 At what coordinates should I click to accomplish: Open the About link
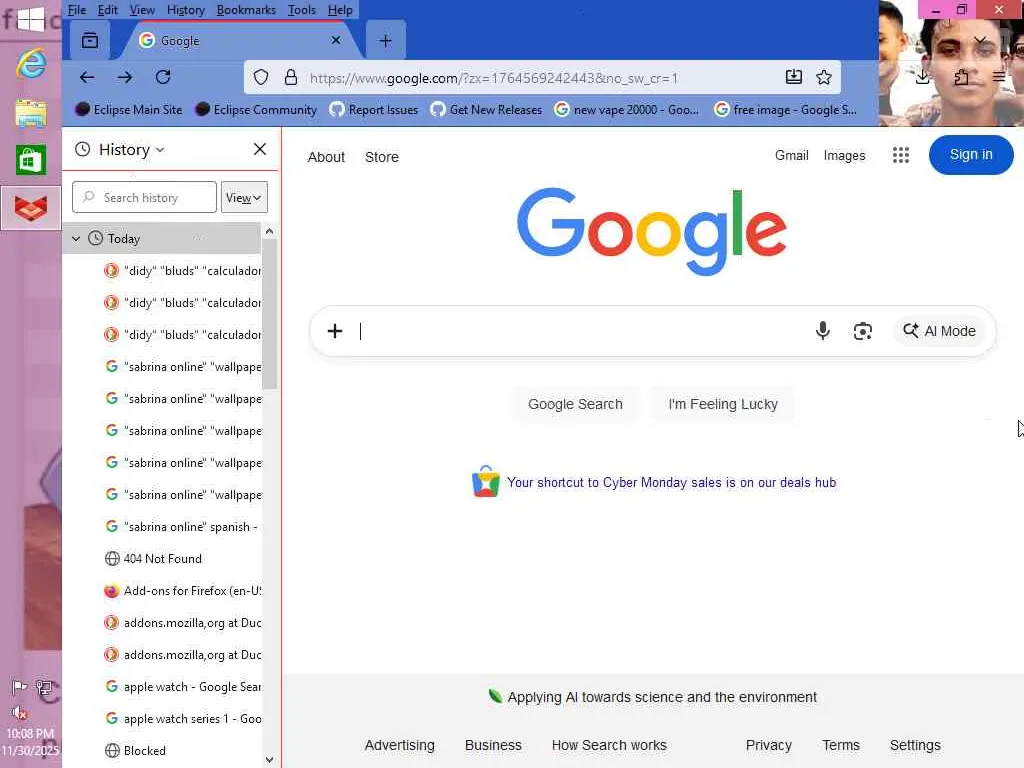click(x=326, y=157)
